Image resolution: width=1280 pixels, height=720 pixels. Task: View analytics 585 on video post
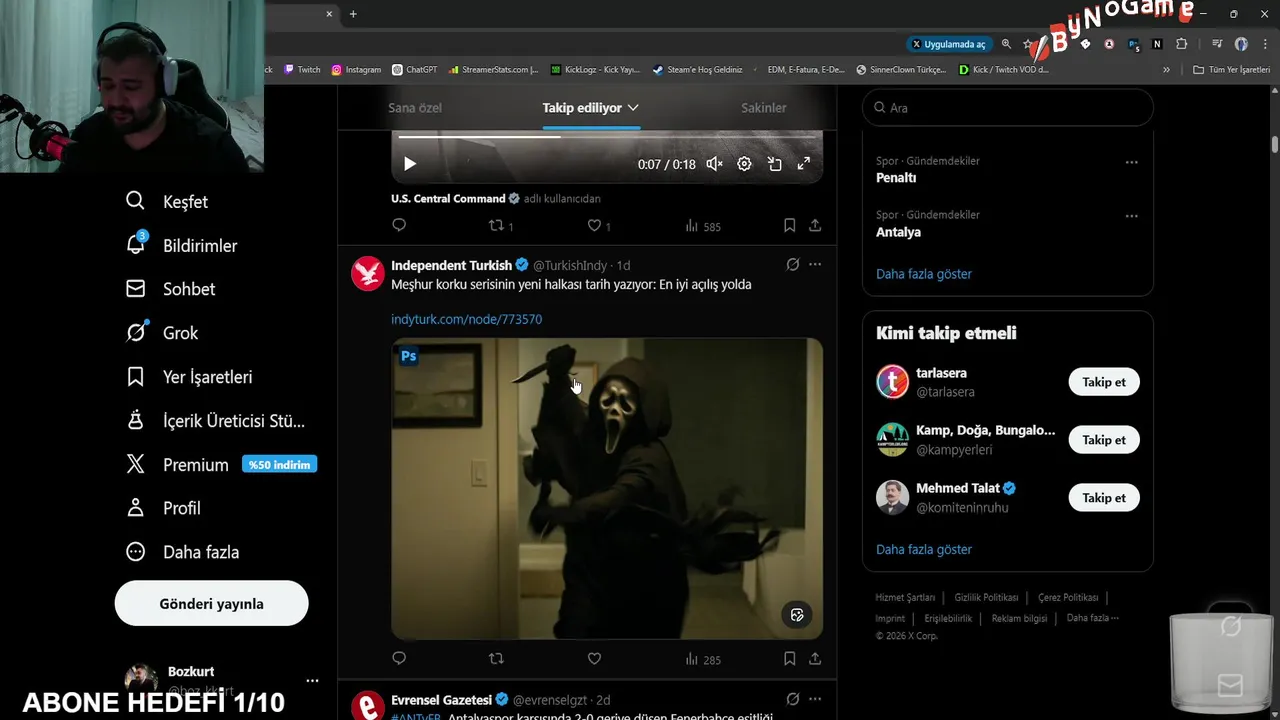(703, 226)
